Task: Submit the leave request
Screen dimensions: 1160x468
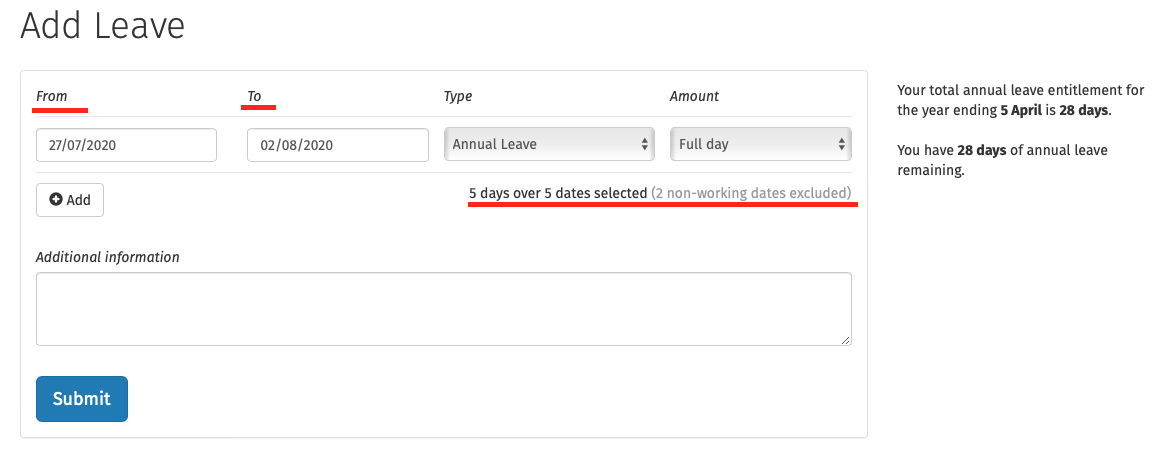Action: (x=82, y=399)
